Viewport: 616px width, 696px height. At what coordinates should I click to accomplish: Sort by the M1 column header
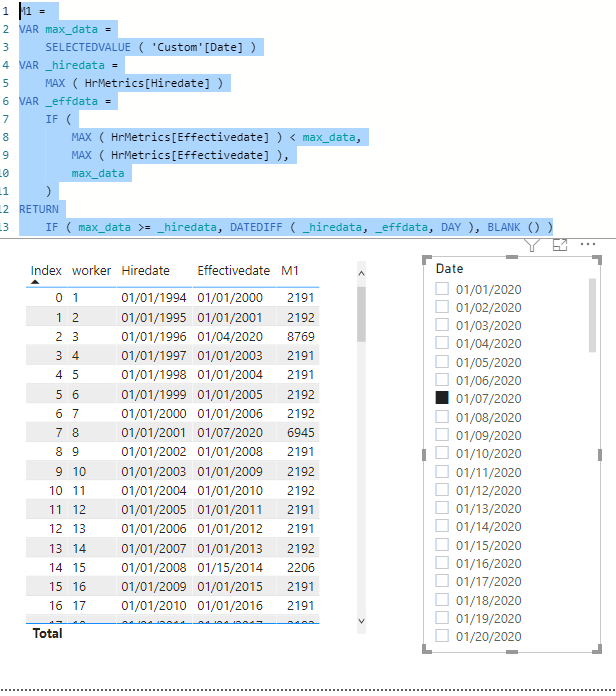[x=290, y=270]
